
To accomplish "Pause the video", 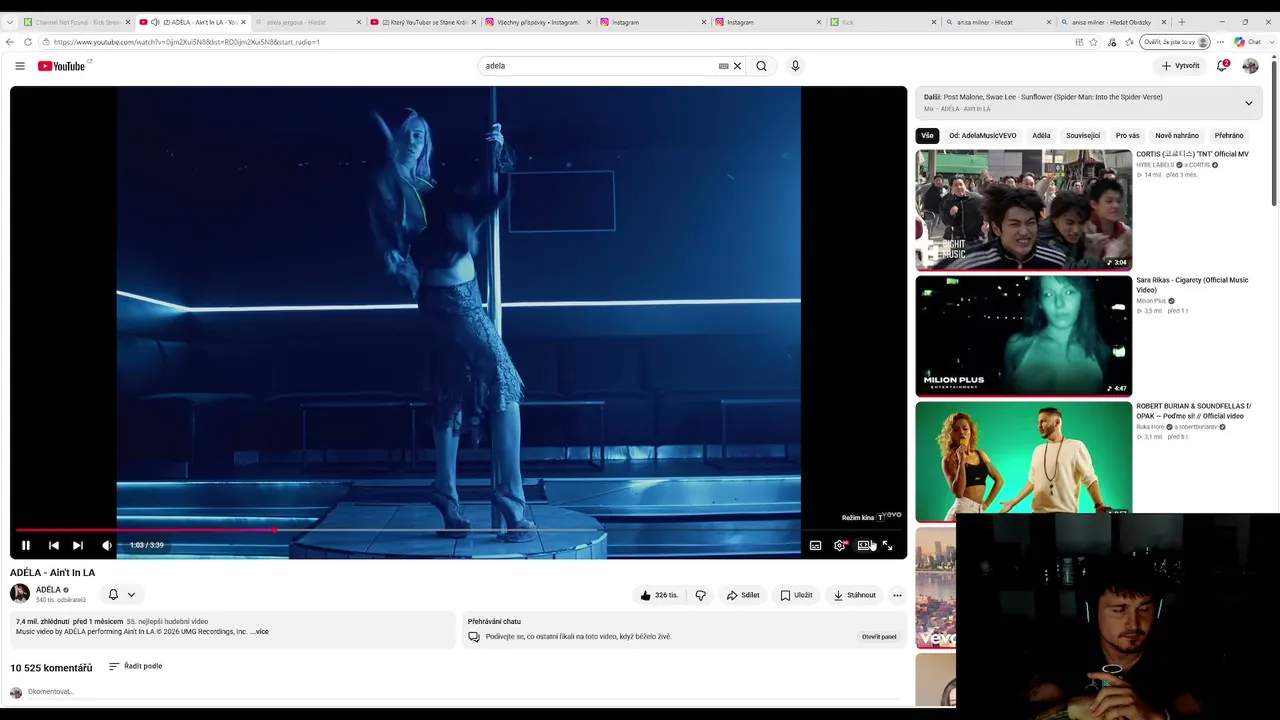I will click(26, 545).
